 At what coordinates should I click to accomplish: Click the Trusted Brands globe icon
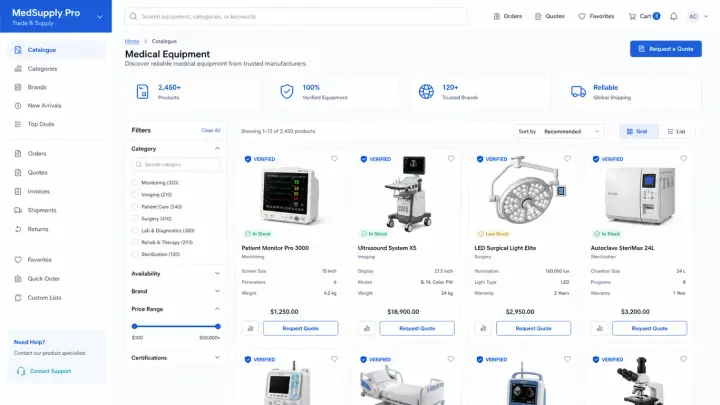426,91
